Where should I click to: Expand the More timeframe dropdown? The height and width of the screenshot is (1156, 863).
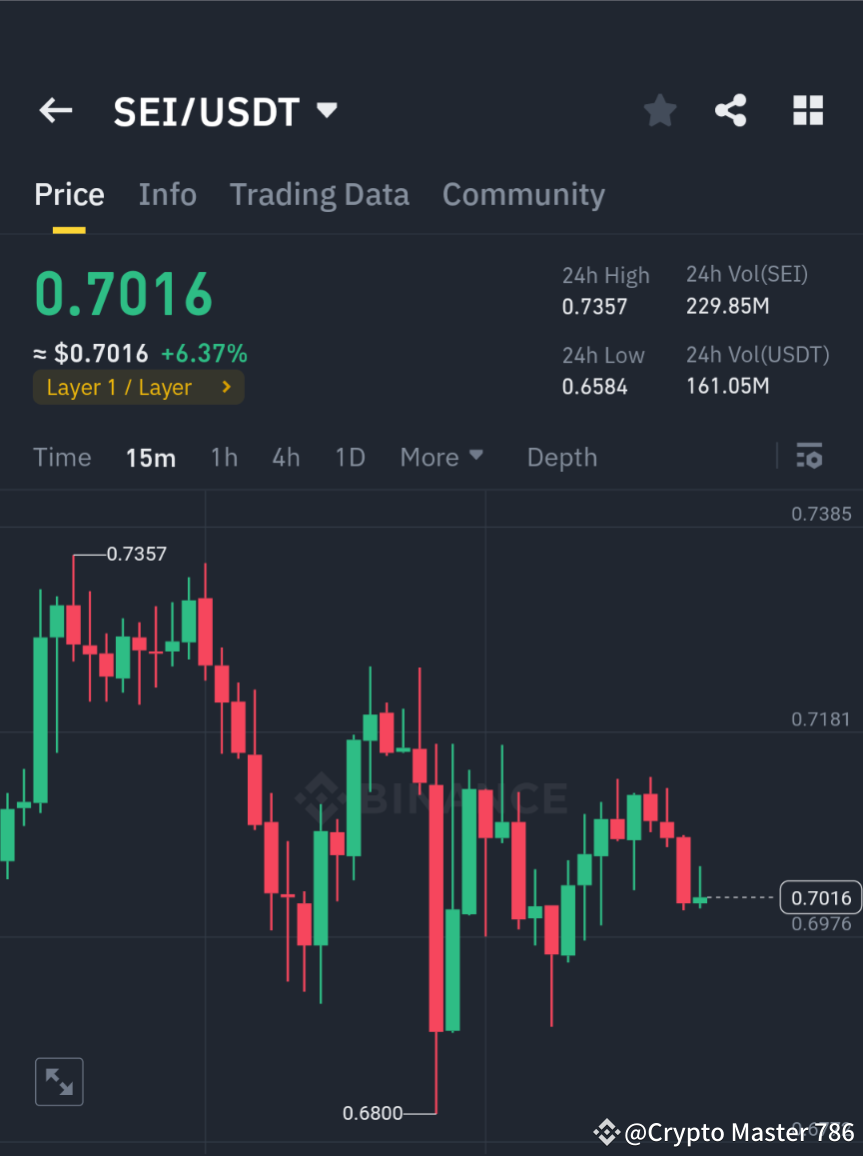click(441, 456)
